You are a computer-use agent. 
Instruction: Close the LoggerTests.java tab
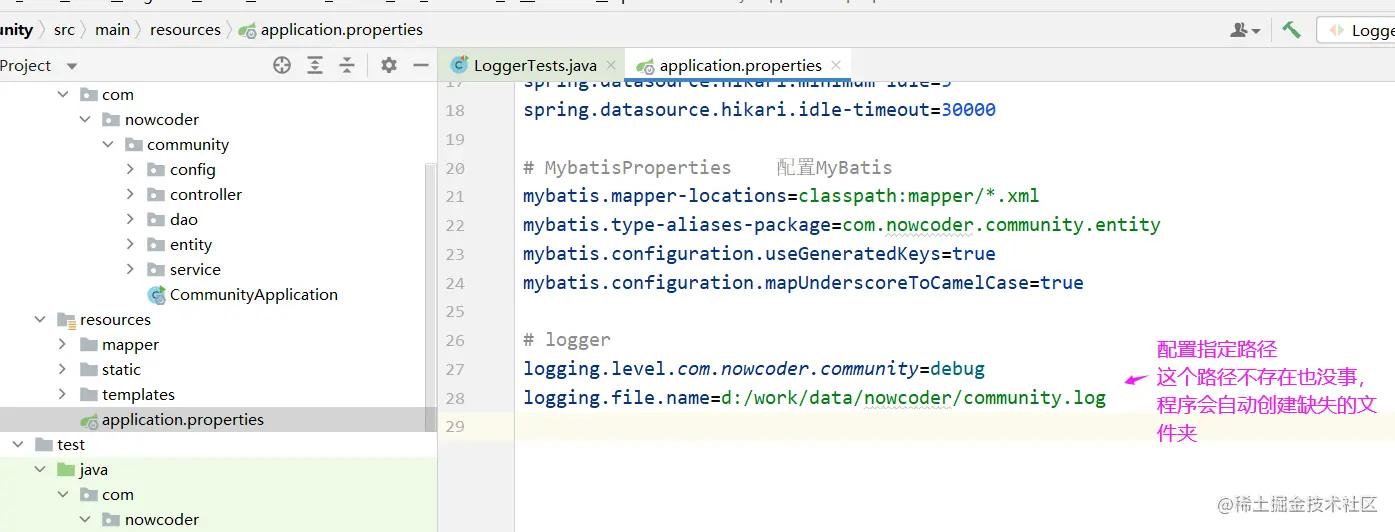(611, 65)
